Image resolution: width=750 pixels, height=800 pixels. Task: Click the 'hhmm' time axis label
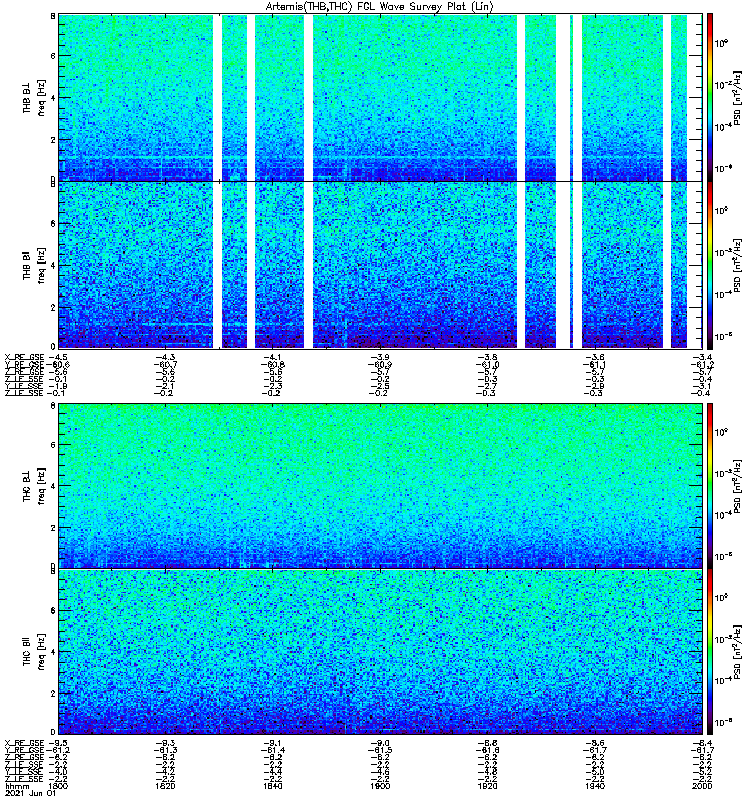click(17, 786)
